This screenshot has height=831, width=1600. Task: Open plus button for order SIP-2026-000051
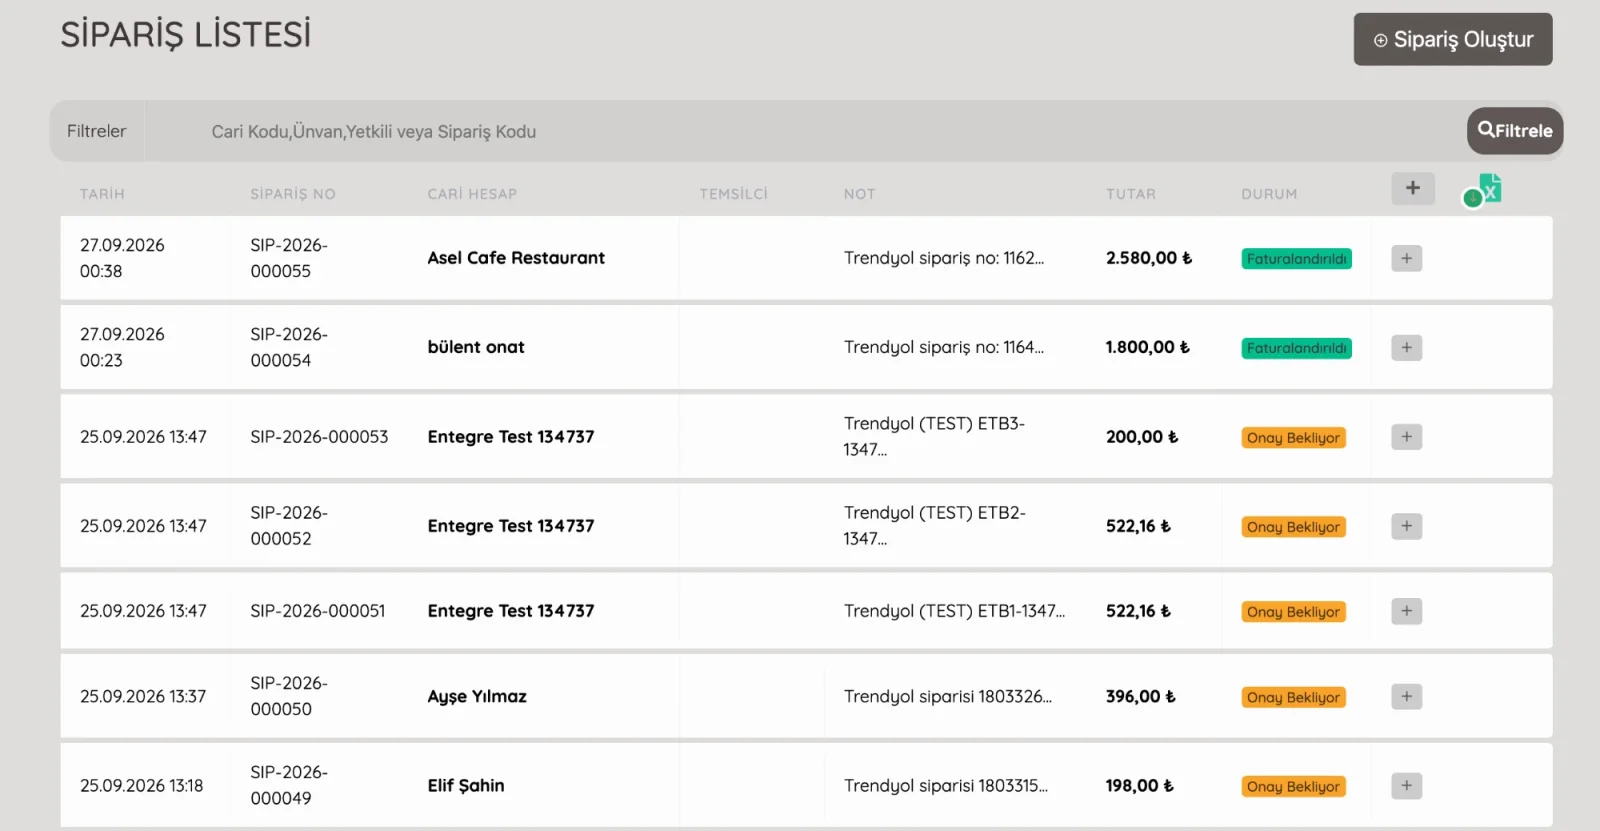coord(1406,611)
